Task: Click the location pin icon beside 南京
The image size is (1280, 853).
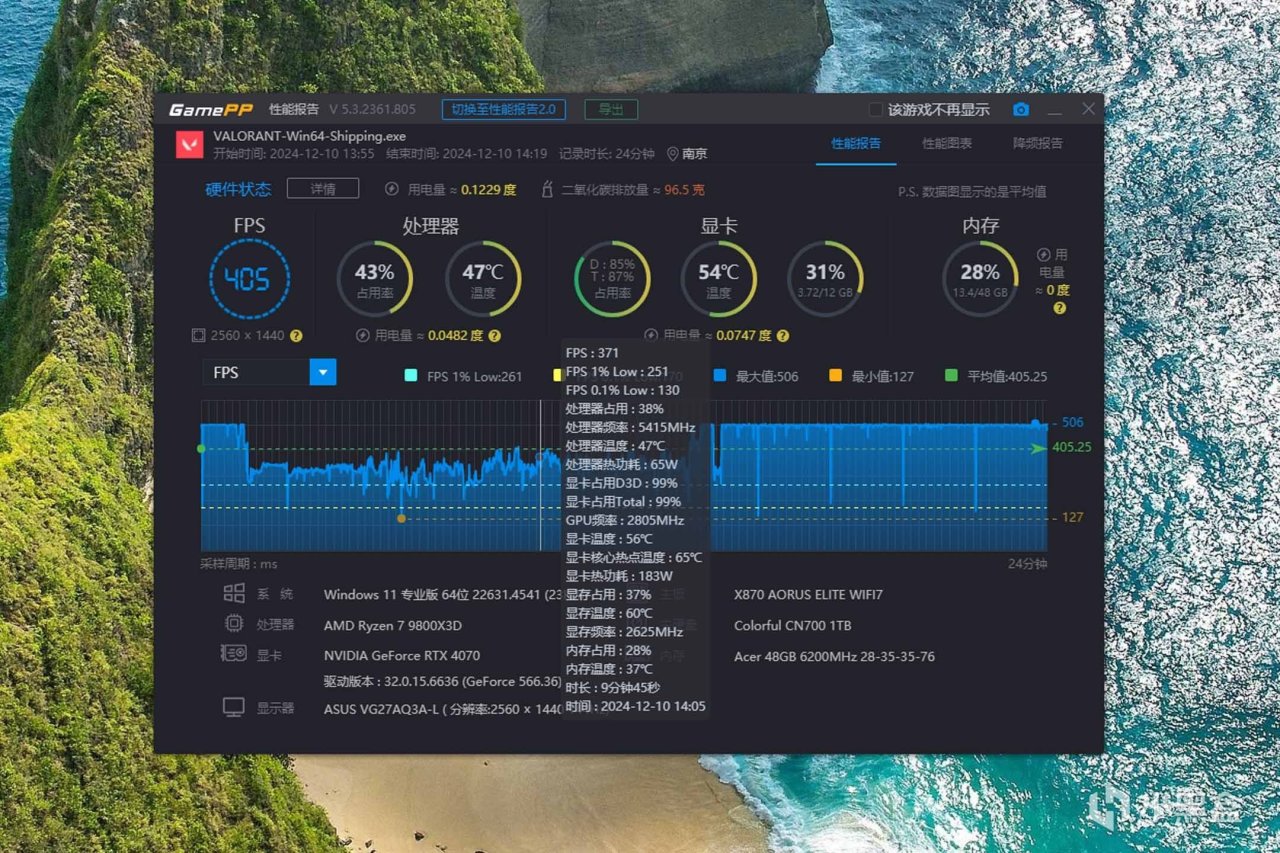Action: tap(672, 154)
